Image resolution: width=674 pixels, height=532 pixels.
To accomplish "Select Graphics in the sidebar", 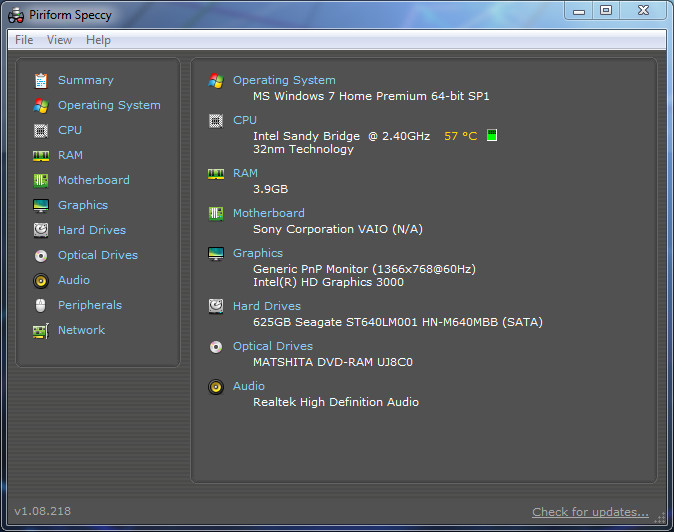I will [83, 205].
